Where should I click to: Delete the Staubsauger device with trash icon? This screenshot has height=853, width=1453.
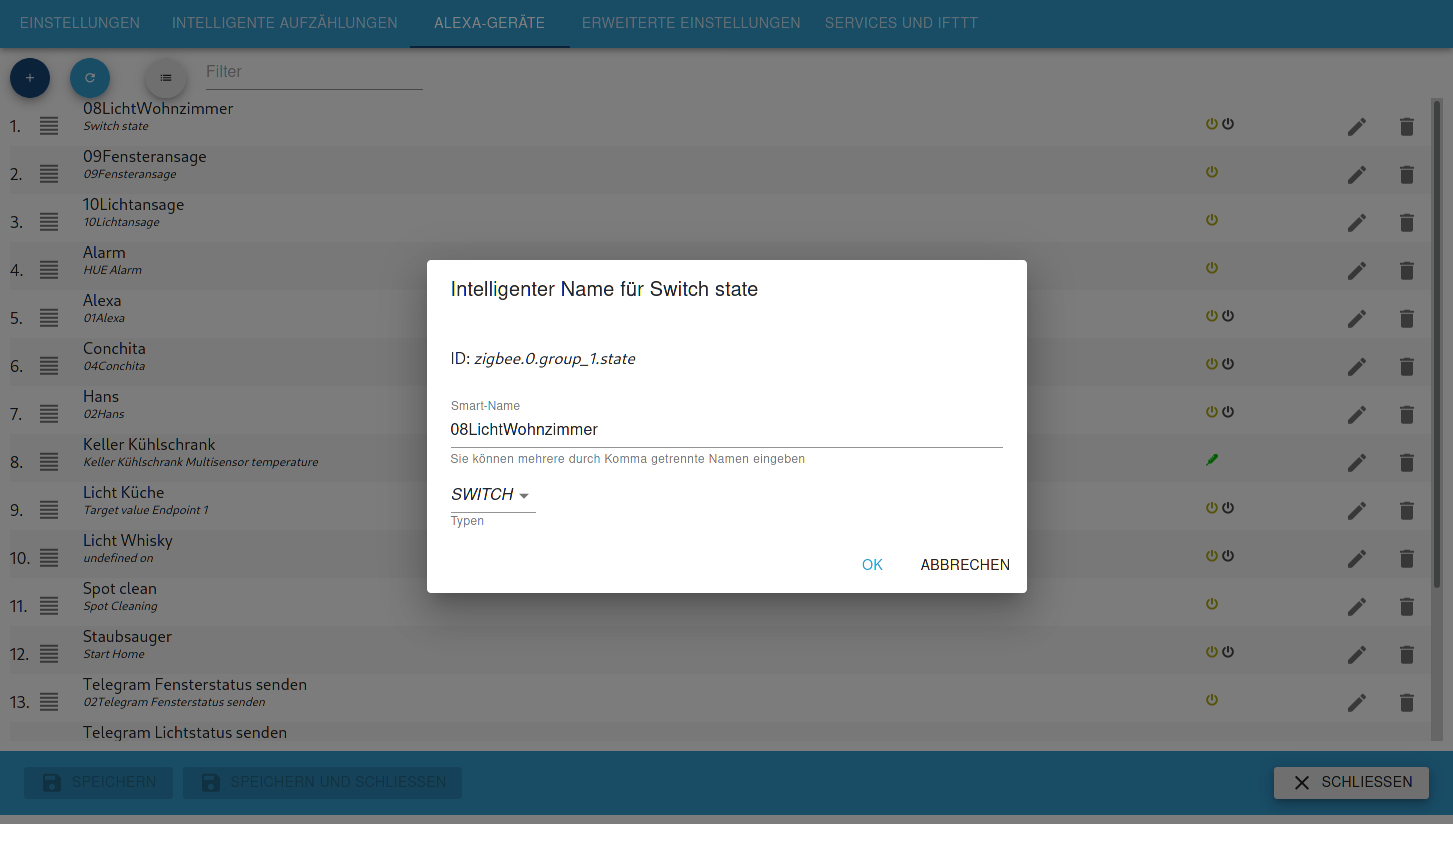pos(1406,655)
